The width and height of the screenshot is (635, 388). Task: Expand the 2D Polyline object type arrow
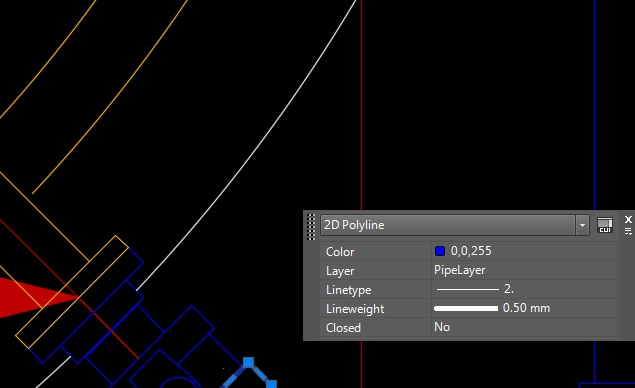tap(582, 225)
